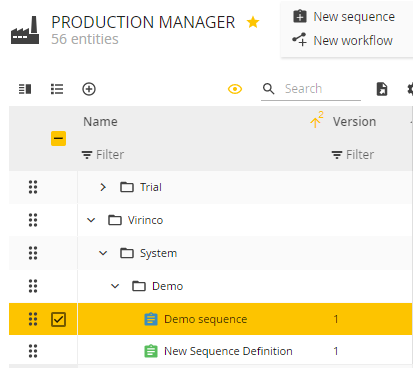Select the Demo folder row
The width and height of the screenshot is (413, 368).
(211, 286)
